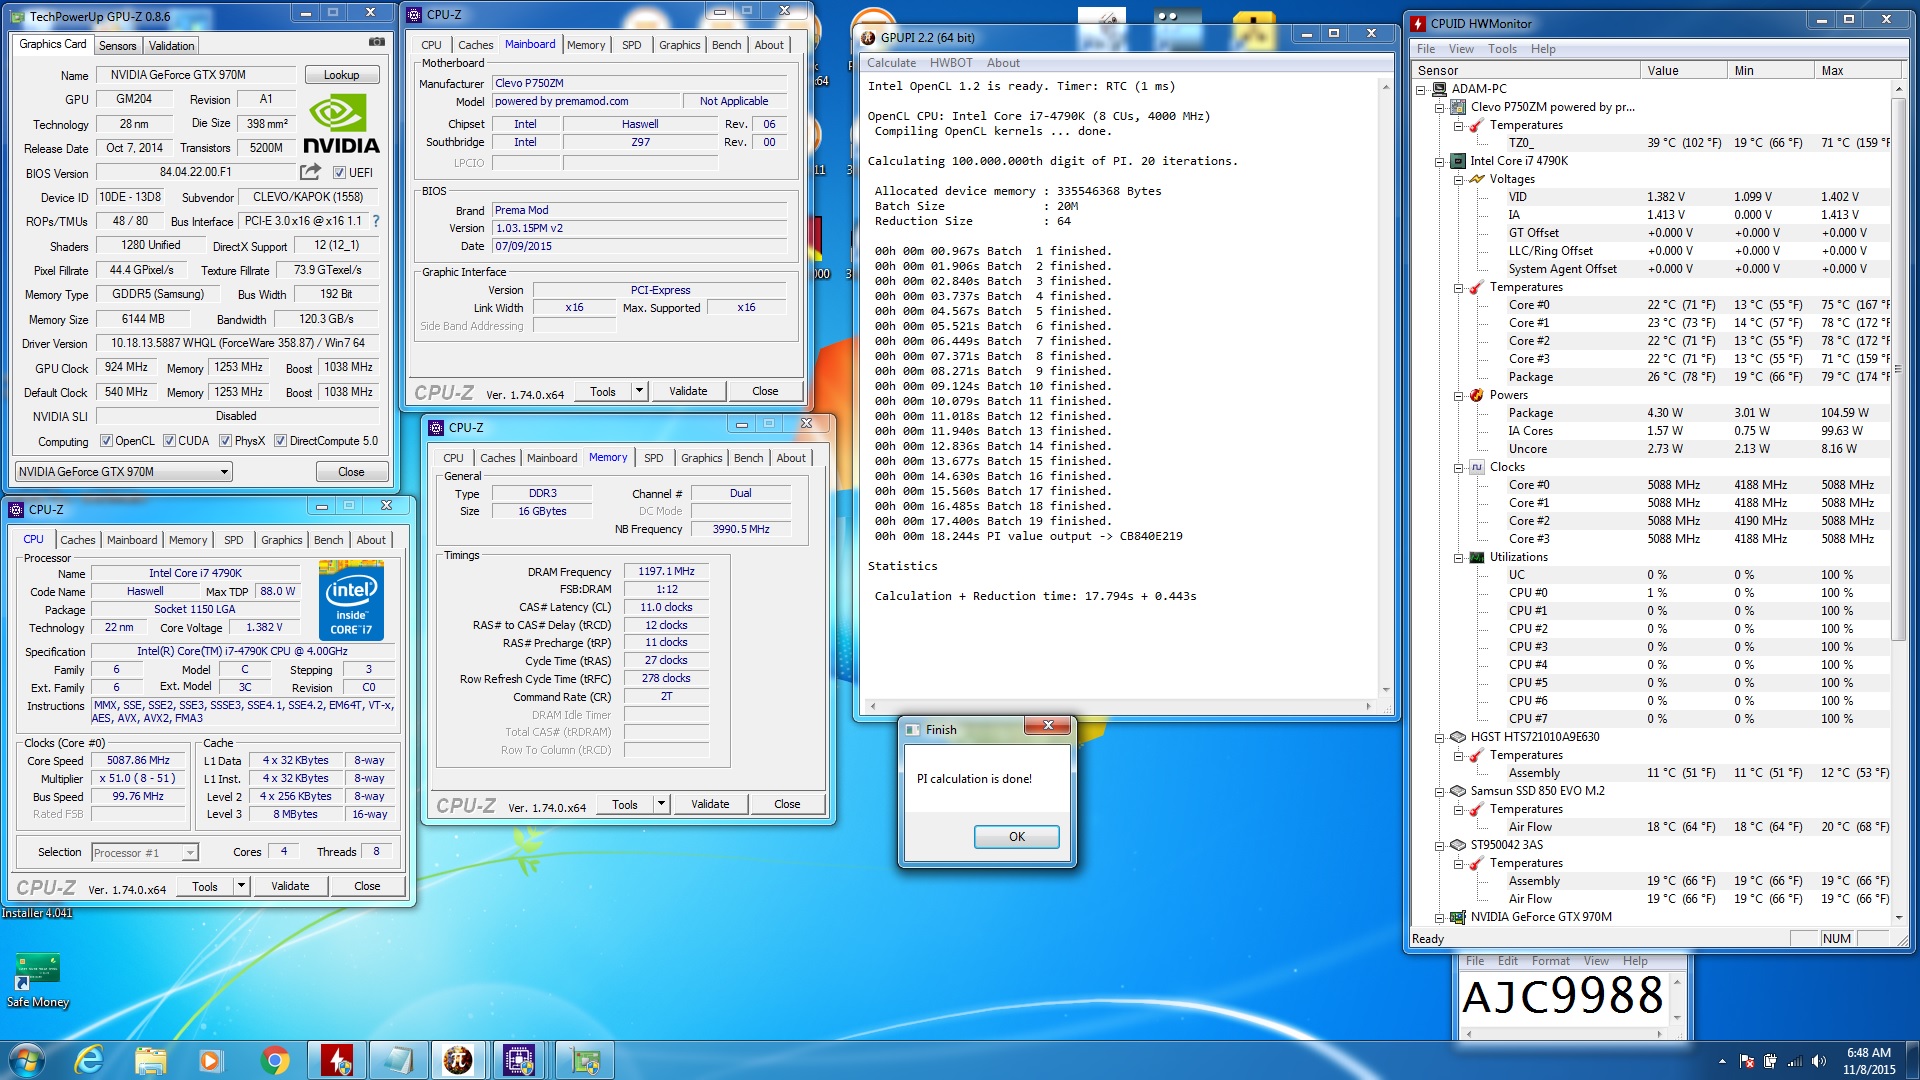Image resolution: width=1920 pixels, height=1080 pixels.
Task: Collapse the Utilizations node in HWMonitor
Action: (x=1458, y=557)
